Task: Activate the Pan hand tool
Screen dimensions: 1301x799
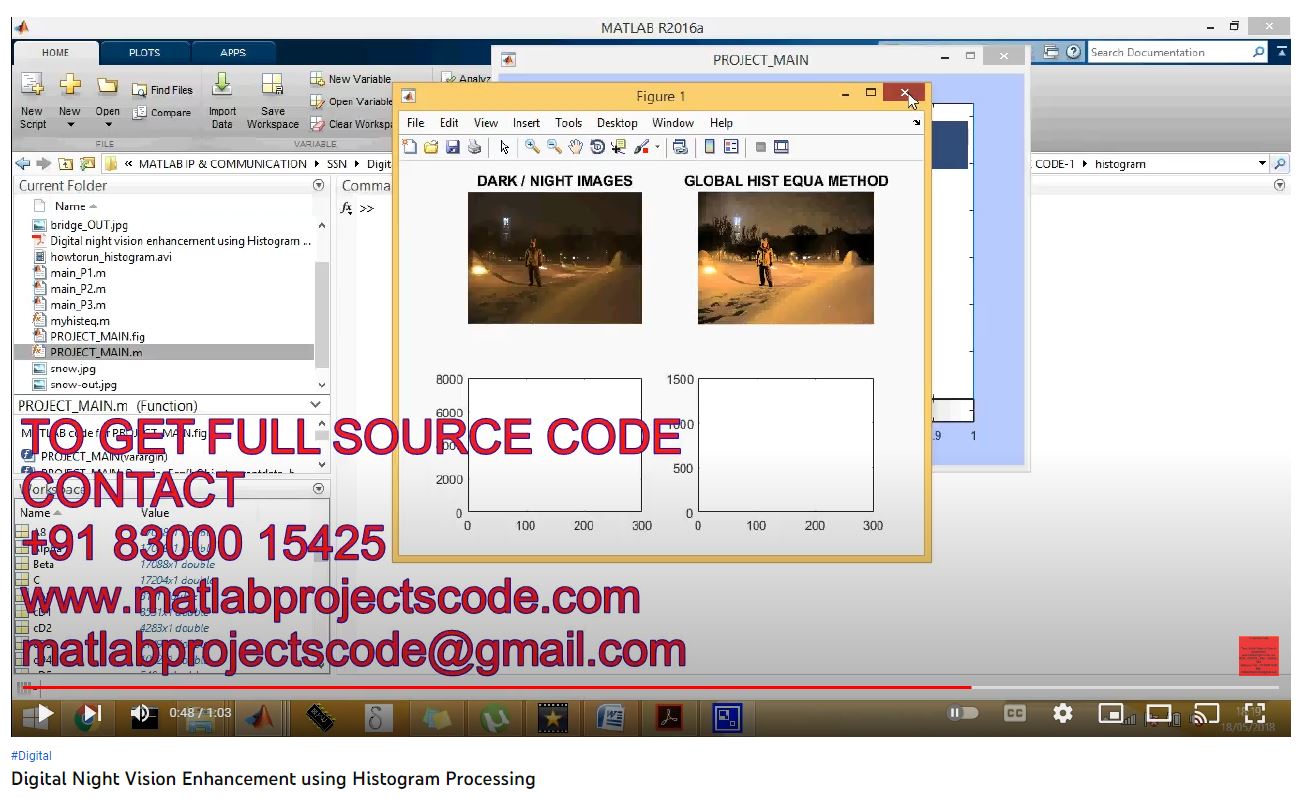Action: [576, 147]
